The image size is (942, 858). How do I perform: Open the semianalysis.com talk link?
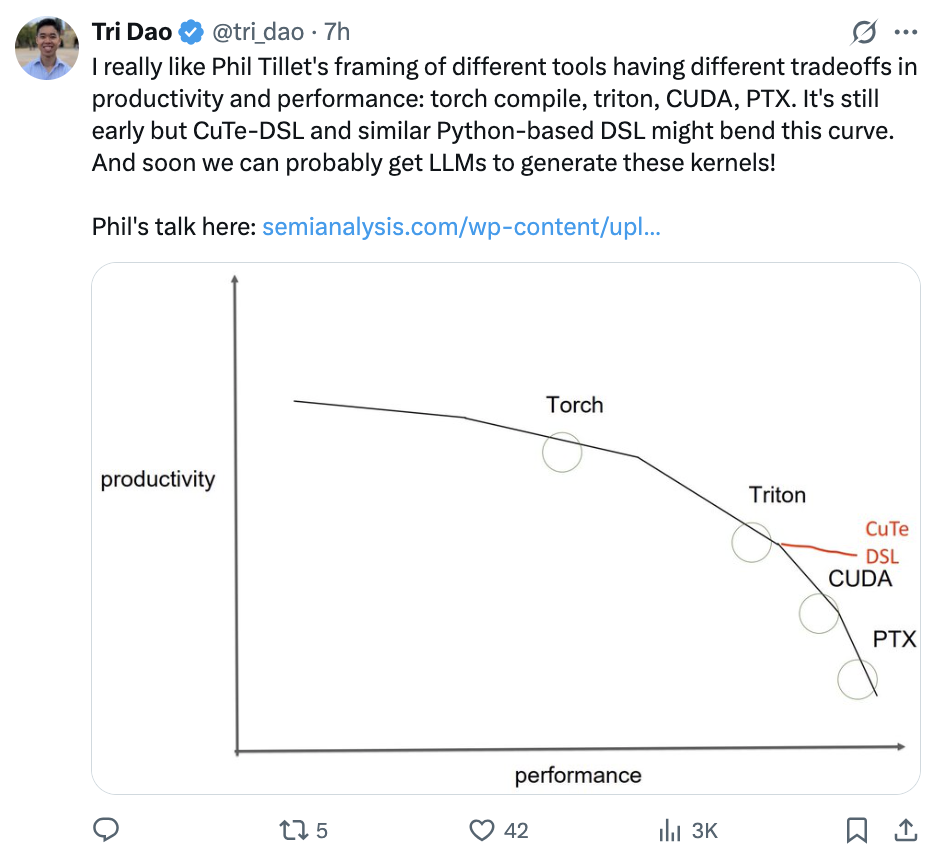coord(461,227)
